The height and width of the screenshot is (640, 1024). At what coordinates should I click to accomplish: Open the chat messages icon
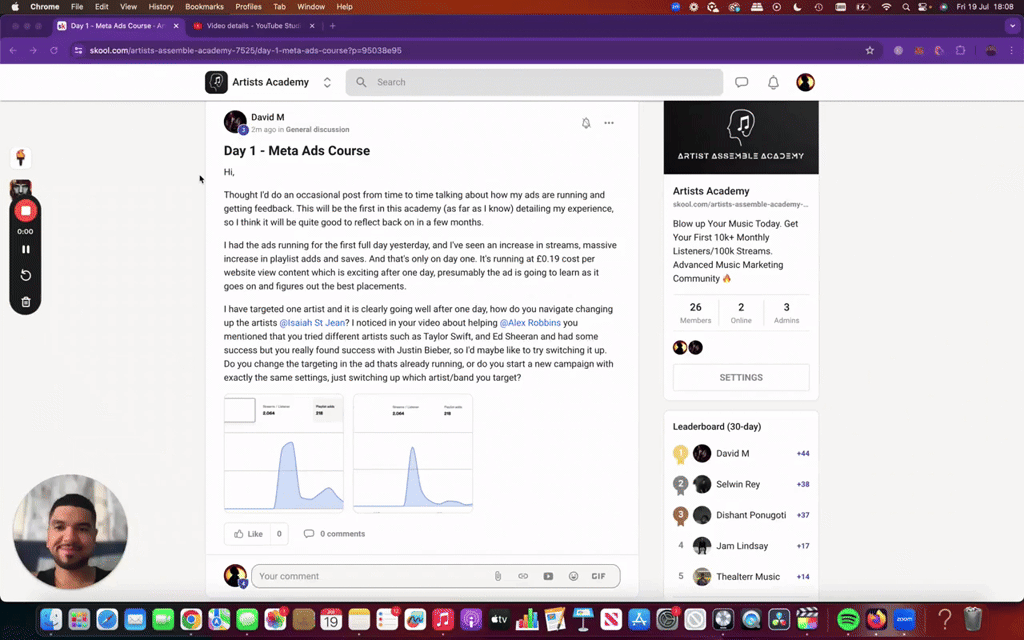[x=741, y=82]
